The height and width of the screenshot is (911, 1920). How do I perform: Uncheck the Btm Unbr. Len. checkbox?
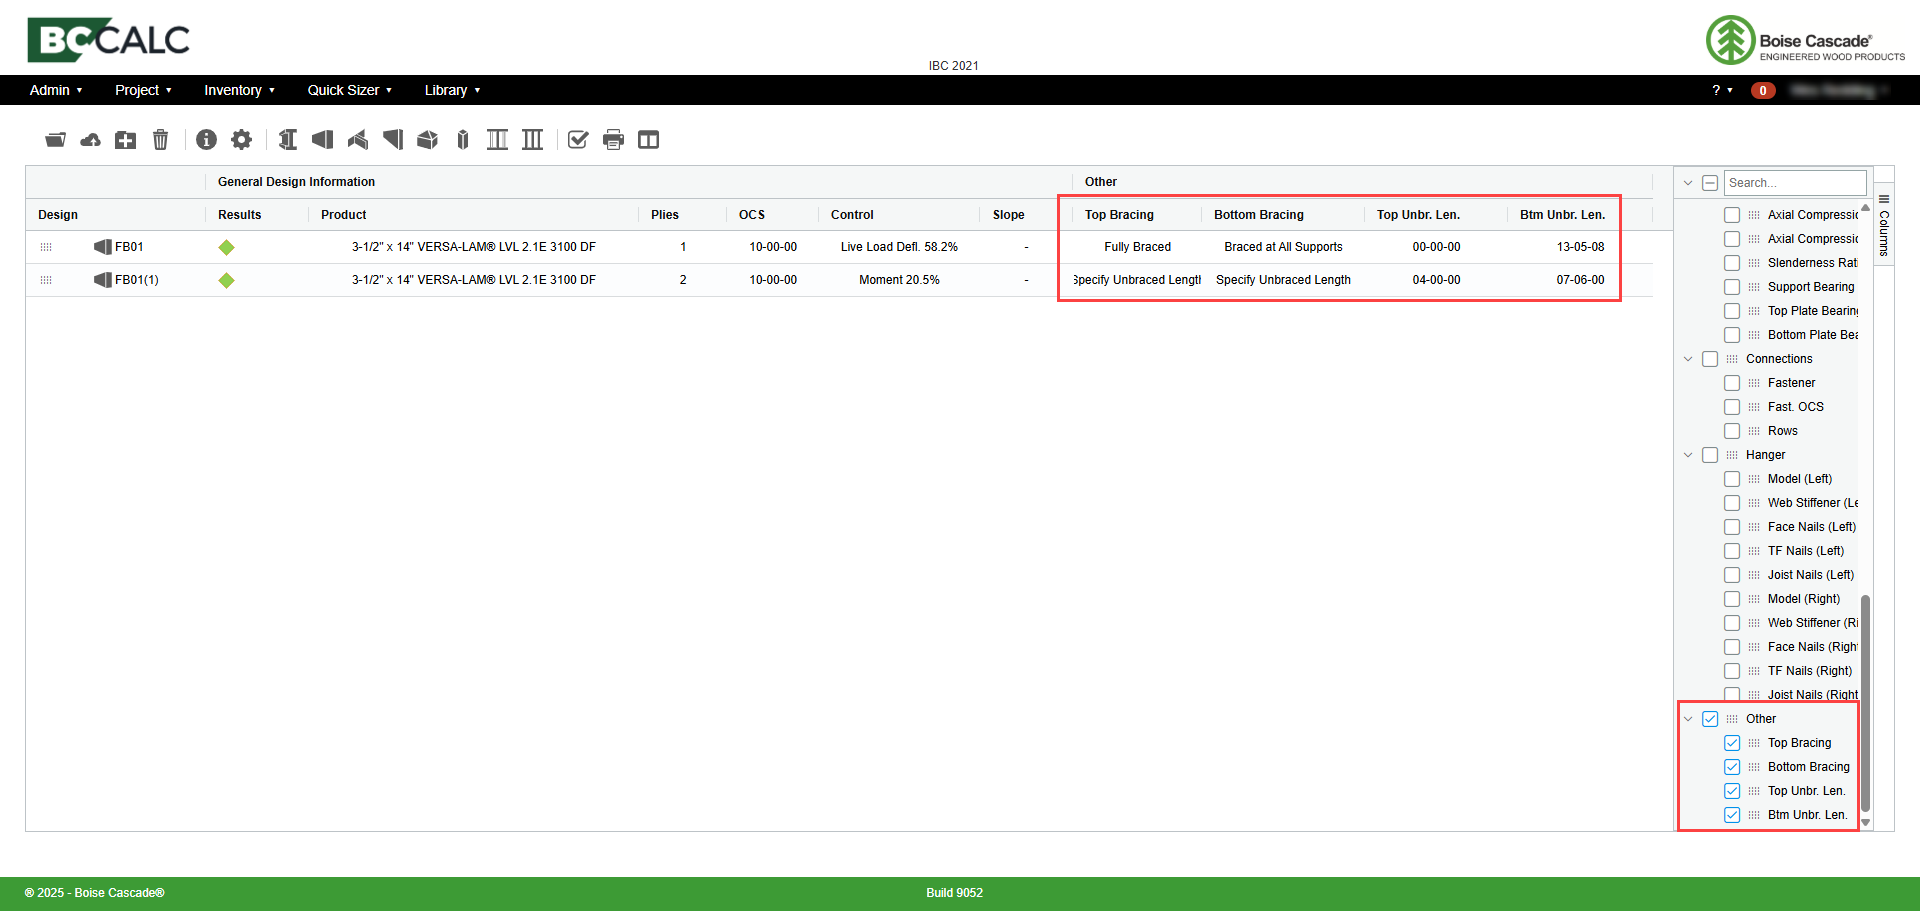point(1732,815)
